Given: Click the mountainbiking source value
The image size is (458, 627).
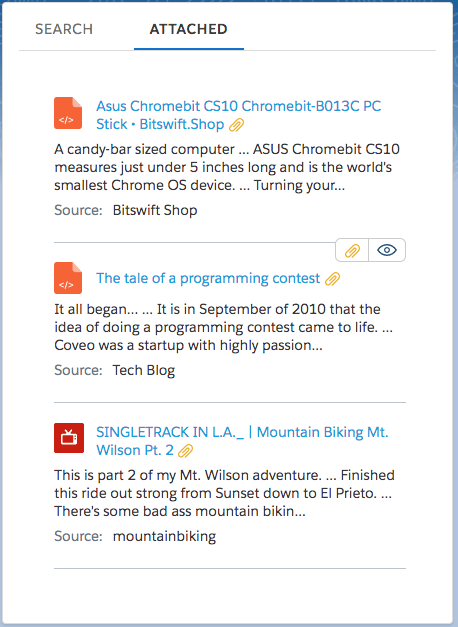Looking at the screenshot, I should 164,536.
